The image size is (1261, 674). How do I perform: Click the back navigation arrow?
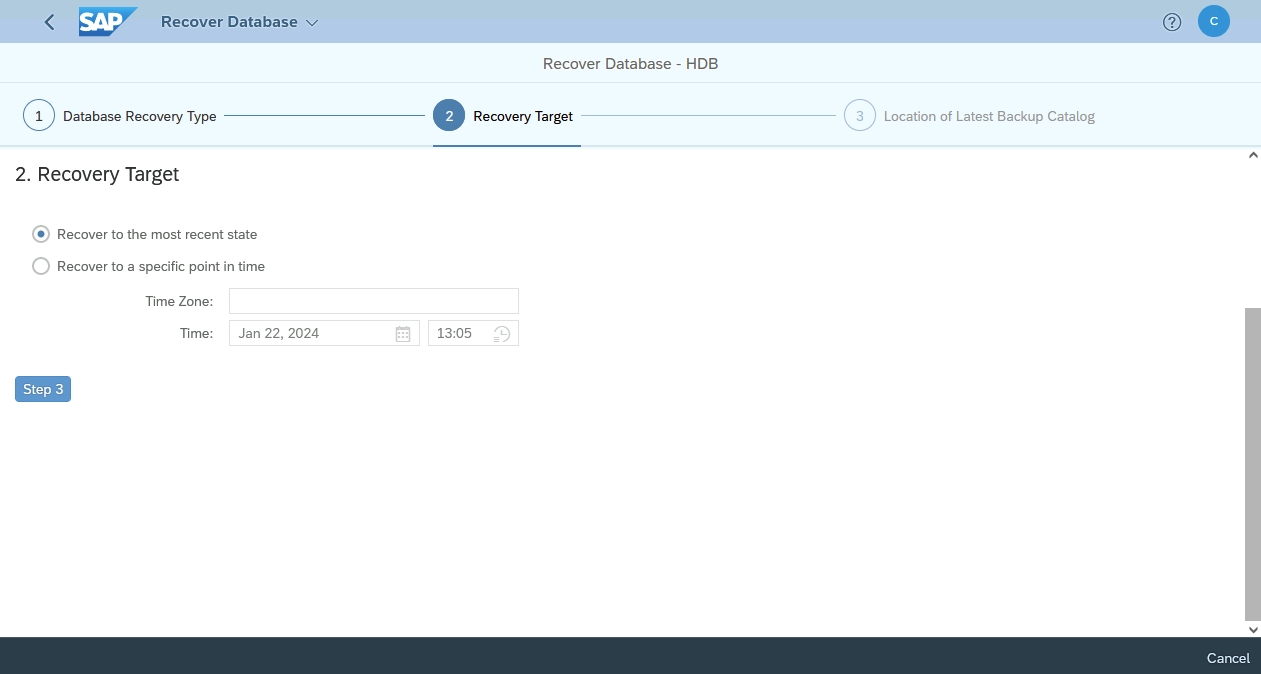pos(49,22)
